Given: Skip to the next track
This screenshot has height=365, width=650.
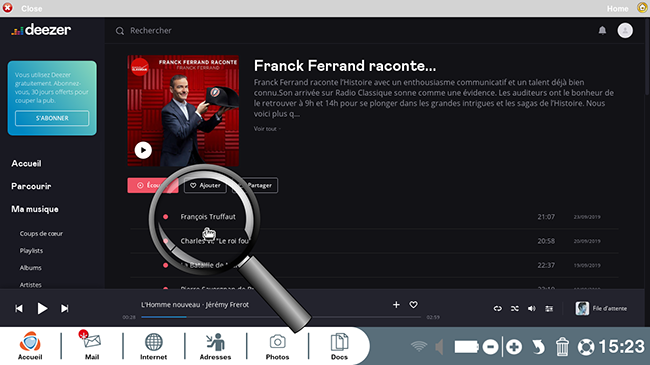Looking at the screenshot, I should pyautogui.click(x=64, y=308).
